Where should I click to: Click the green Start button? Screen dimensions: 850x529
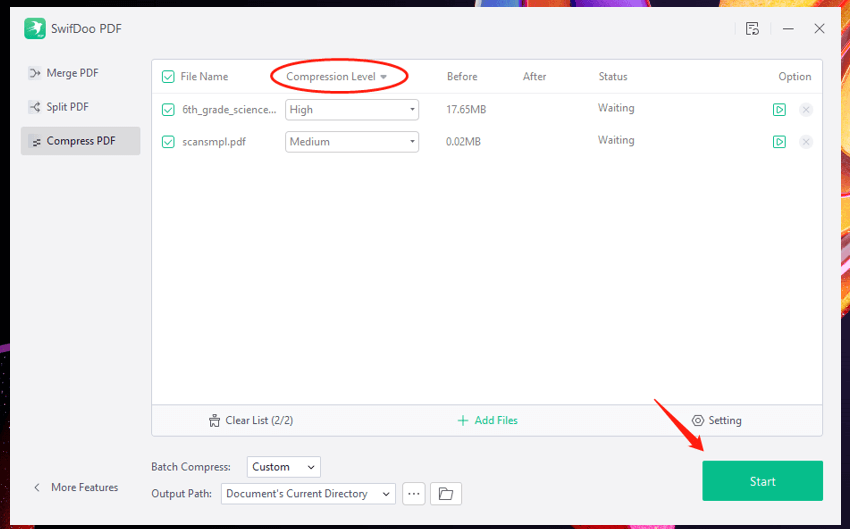(762, 481)
